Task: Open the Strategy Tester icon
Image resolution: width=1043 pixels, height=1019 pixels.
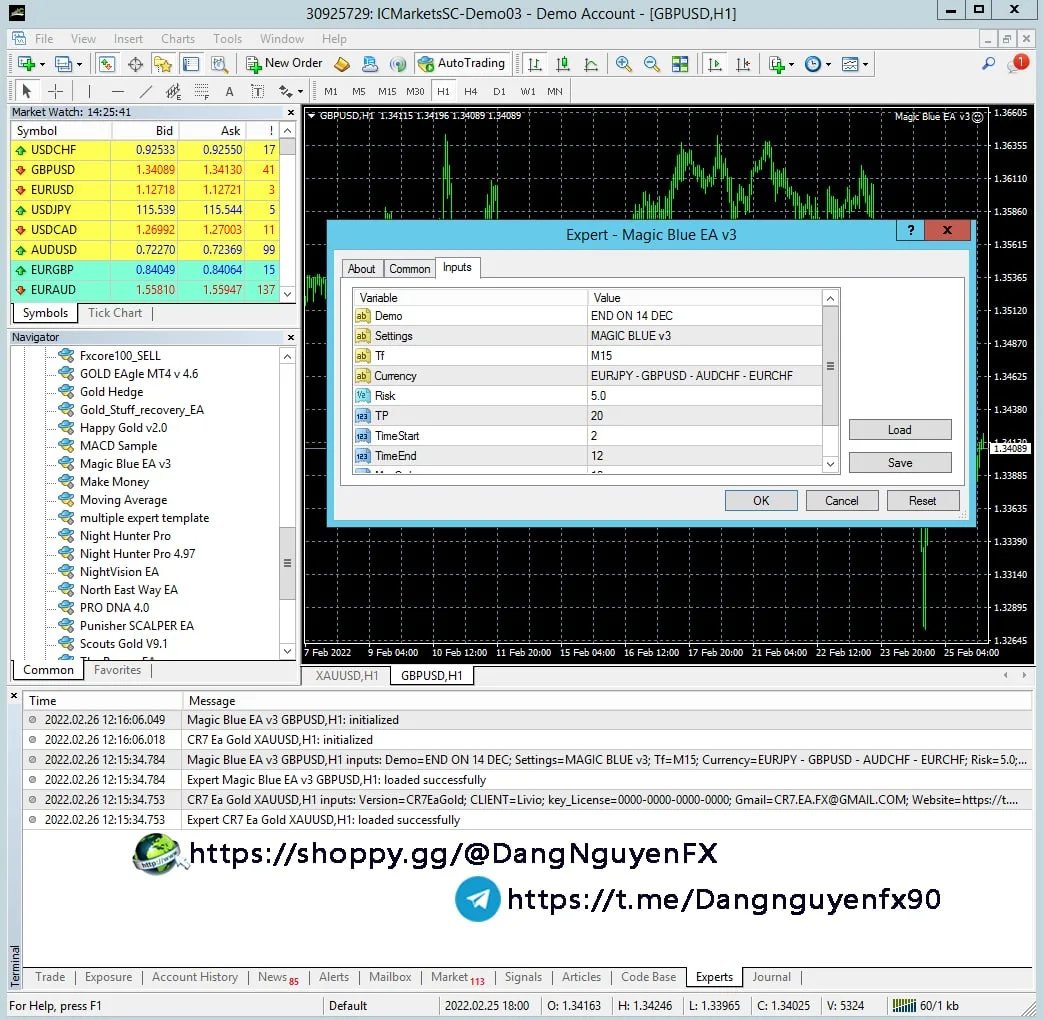Action: click(219, 64)
